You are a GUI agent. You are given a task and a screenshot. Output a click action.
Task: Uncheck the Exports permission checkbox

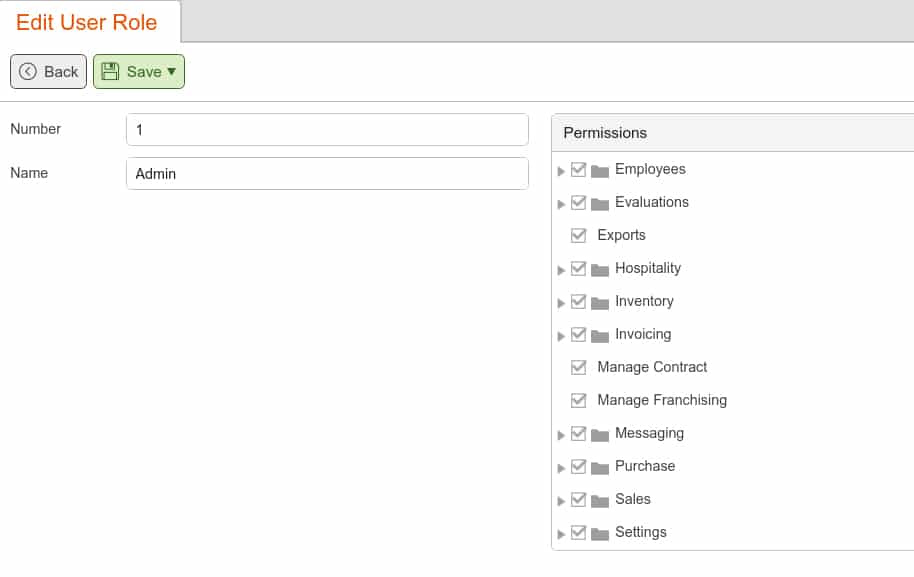coord(578,235)
